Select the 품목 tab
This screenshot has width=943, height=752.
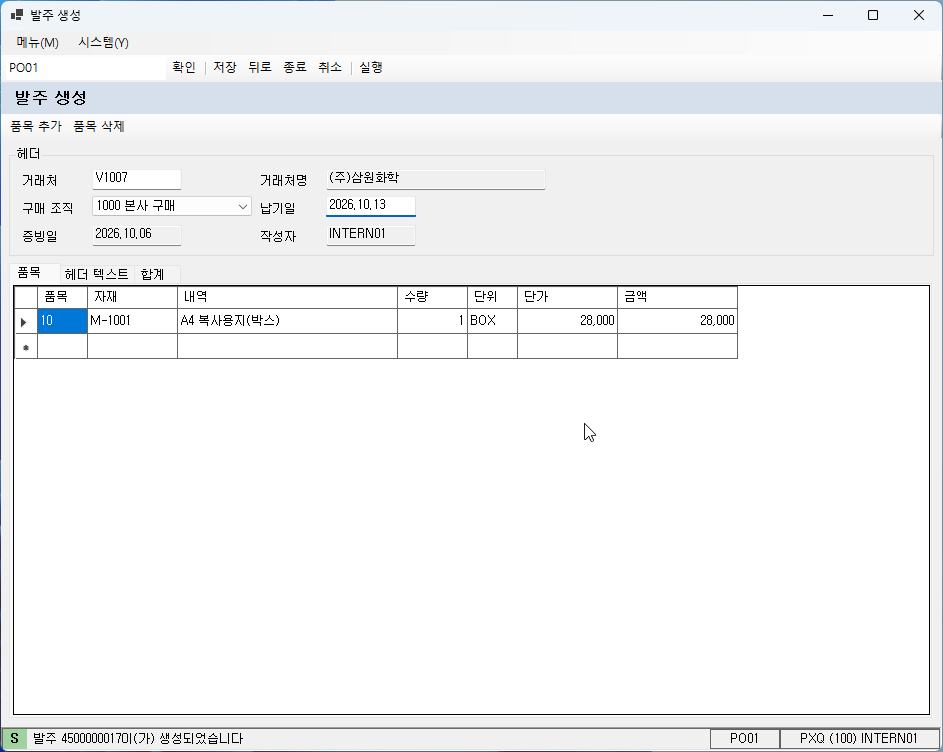(35, 273)
